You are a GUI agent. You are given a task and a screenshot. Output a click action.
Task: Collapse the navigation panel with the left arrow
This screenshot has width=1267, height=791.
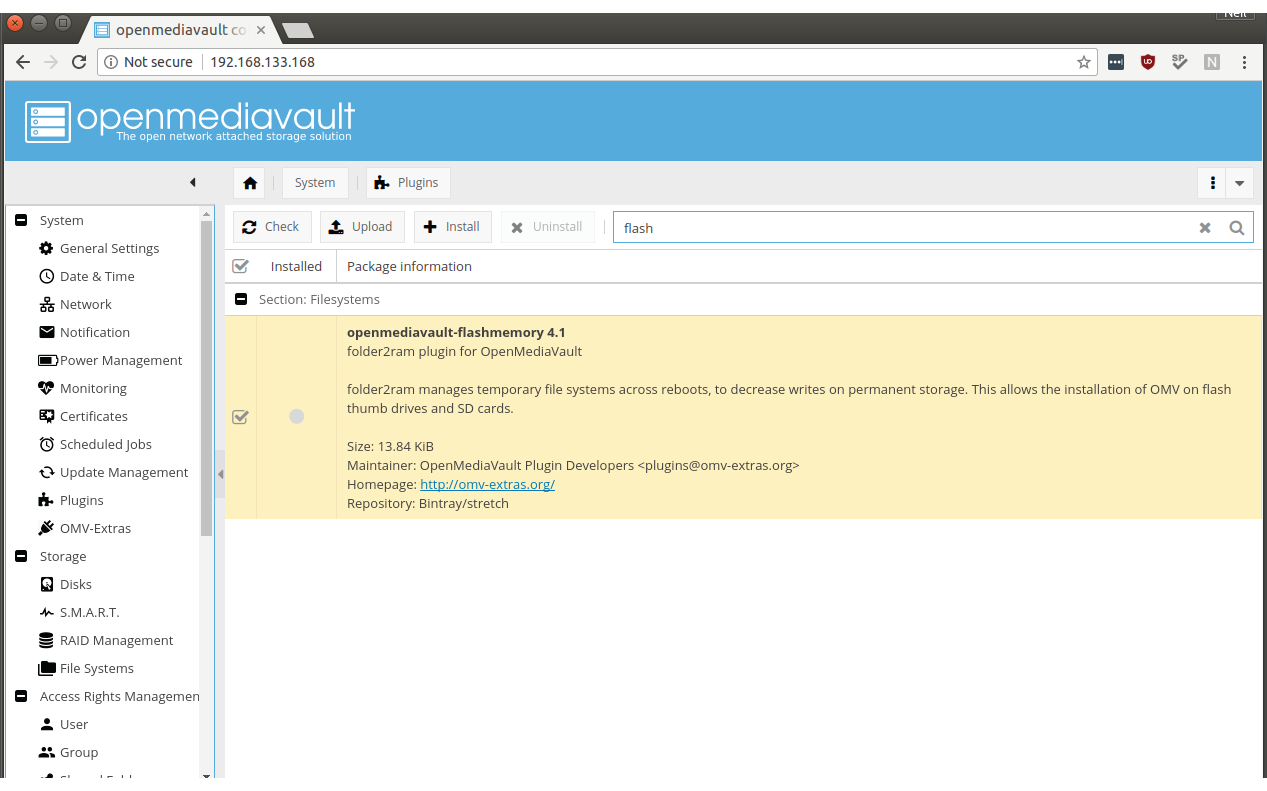click(193, 183)
